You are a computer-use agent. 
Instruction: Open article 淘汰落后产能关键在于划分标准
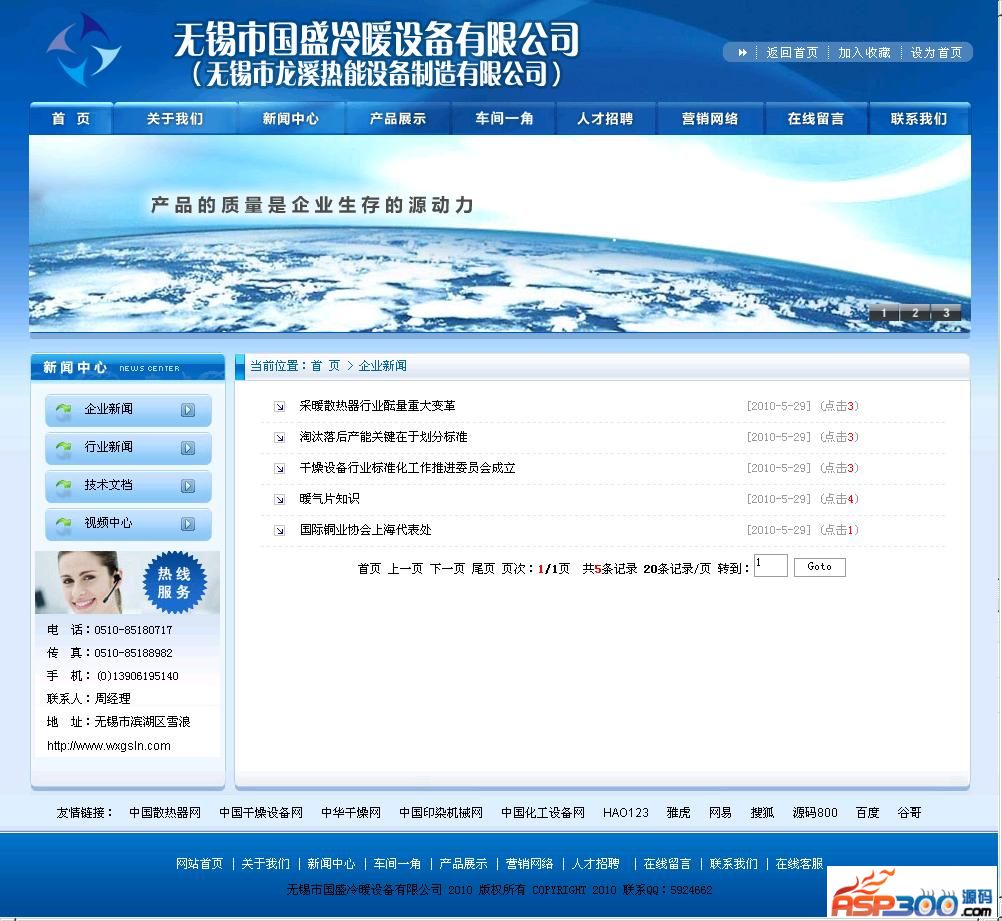(x=383, y=437)
